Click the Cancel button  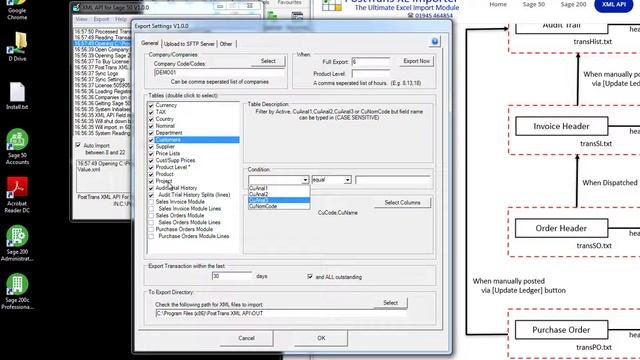click(246, 338)
